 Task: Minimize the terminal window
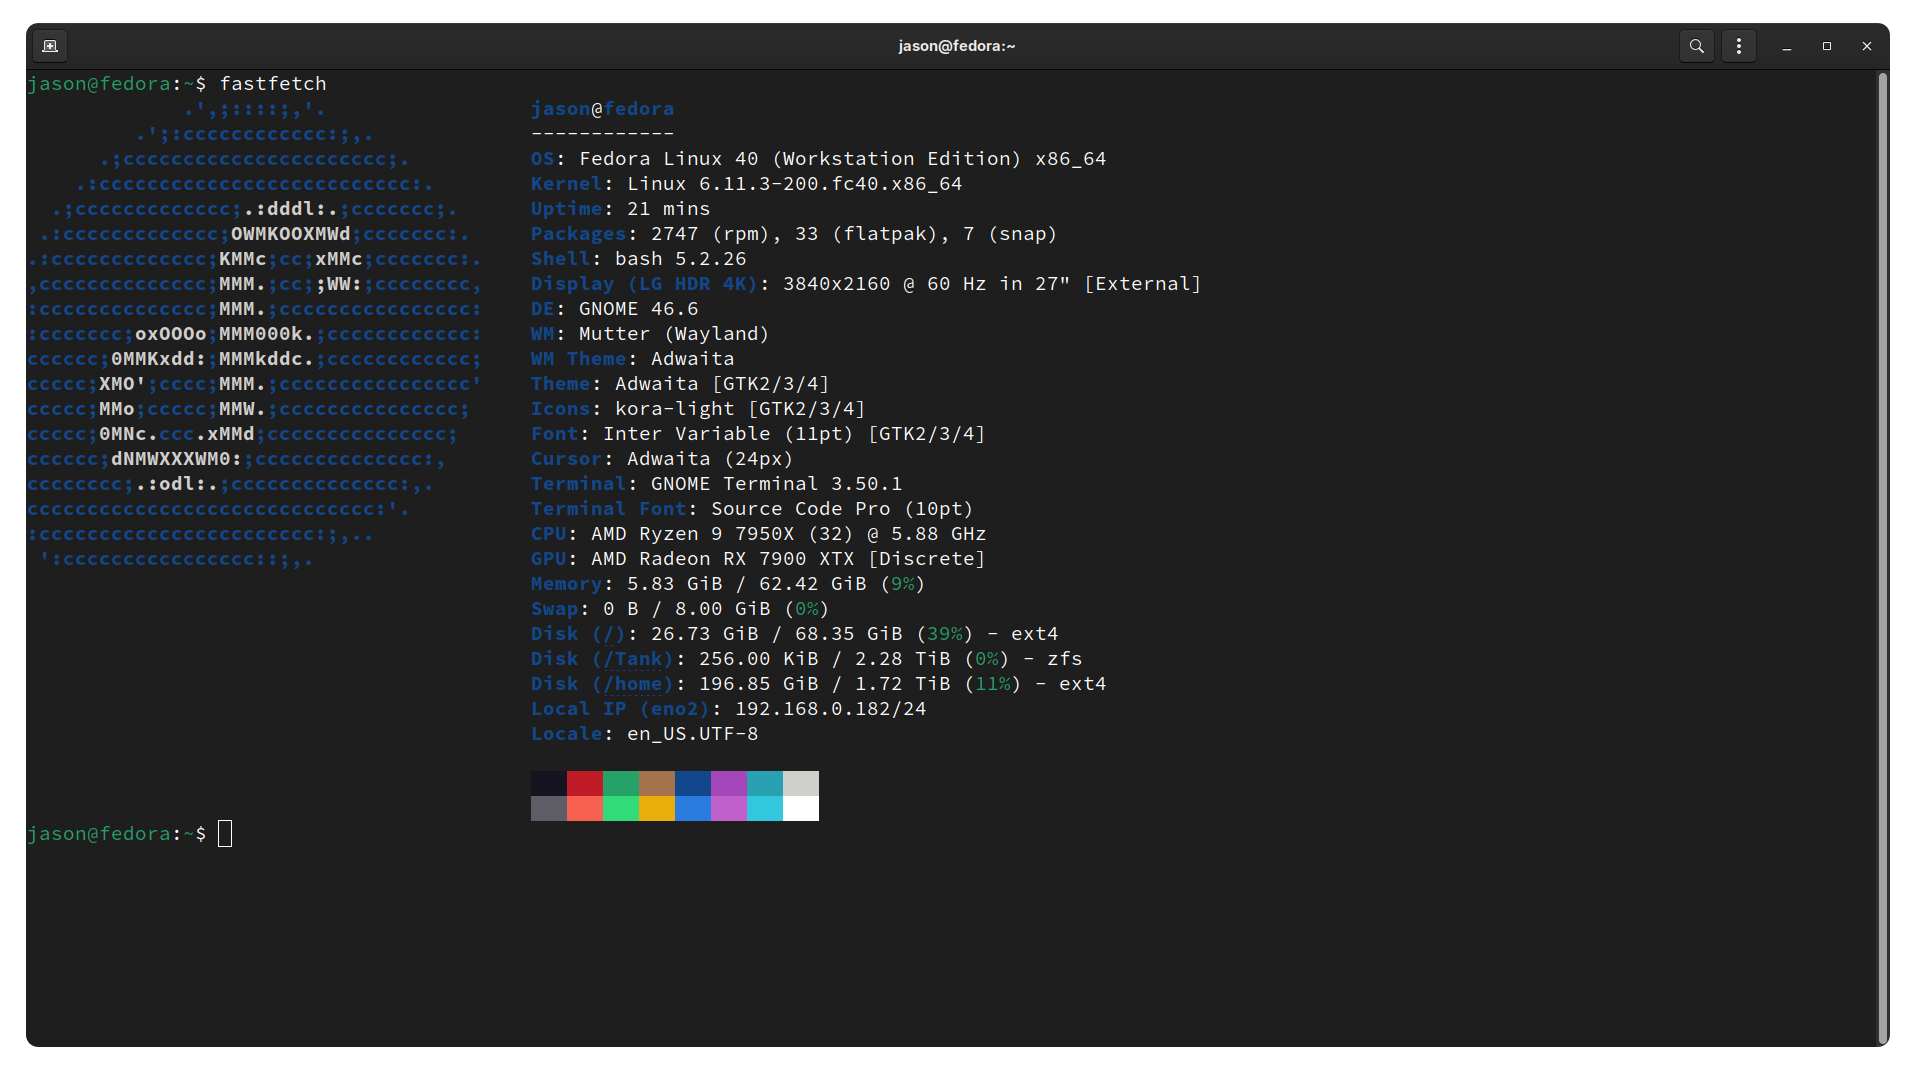(x=1787, y=46)
